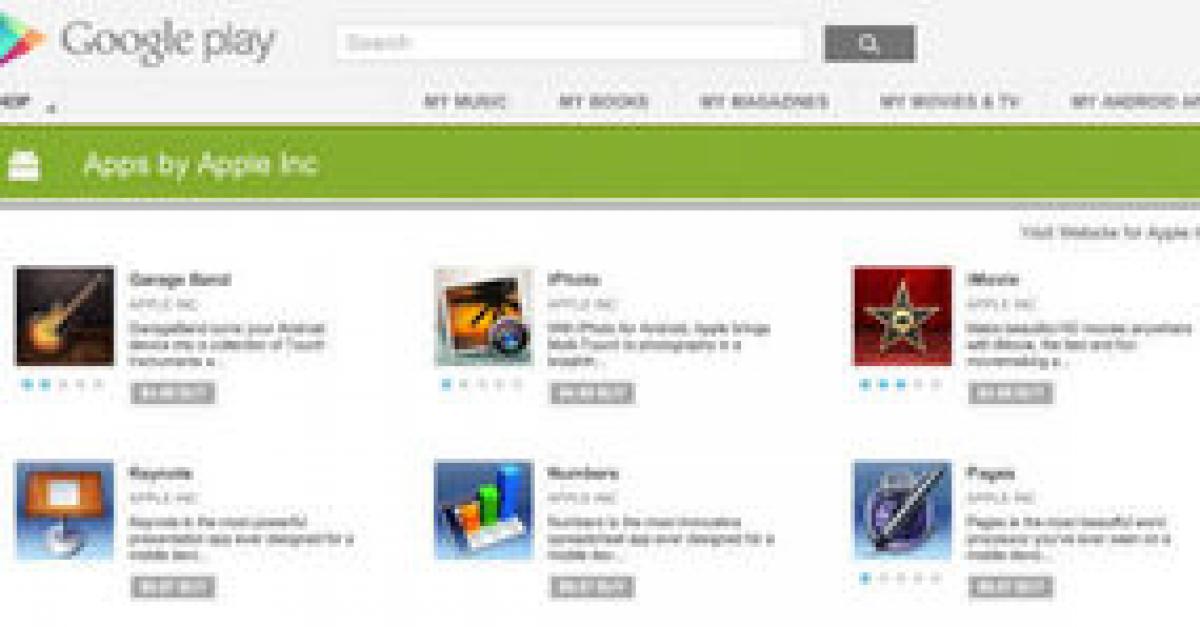Open the Garage Band app icon
The width and height of the screenshot is (1200, 627).
click(65, 316)
